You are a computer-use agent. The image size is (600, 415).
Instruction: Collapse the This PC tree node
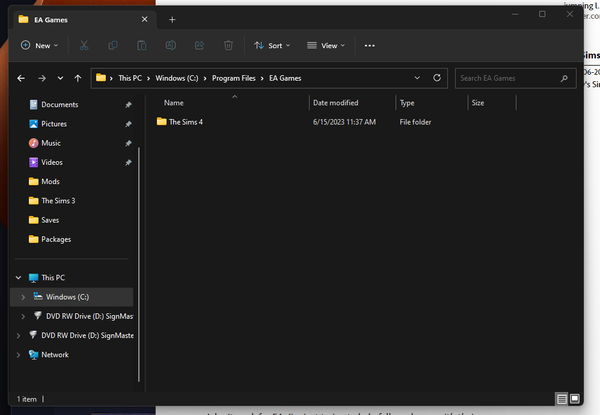click(x=18, y=278)
